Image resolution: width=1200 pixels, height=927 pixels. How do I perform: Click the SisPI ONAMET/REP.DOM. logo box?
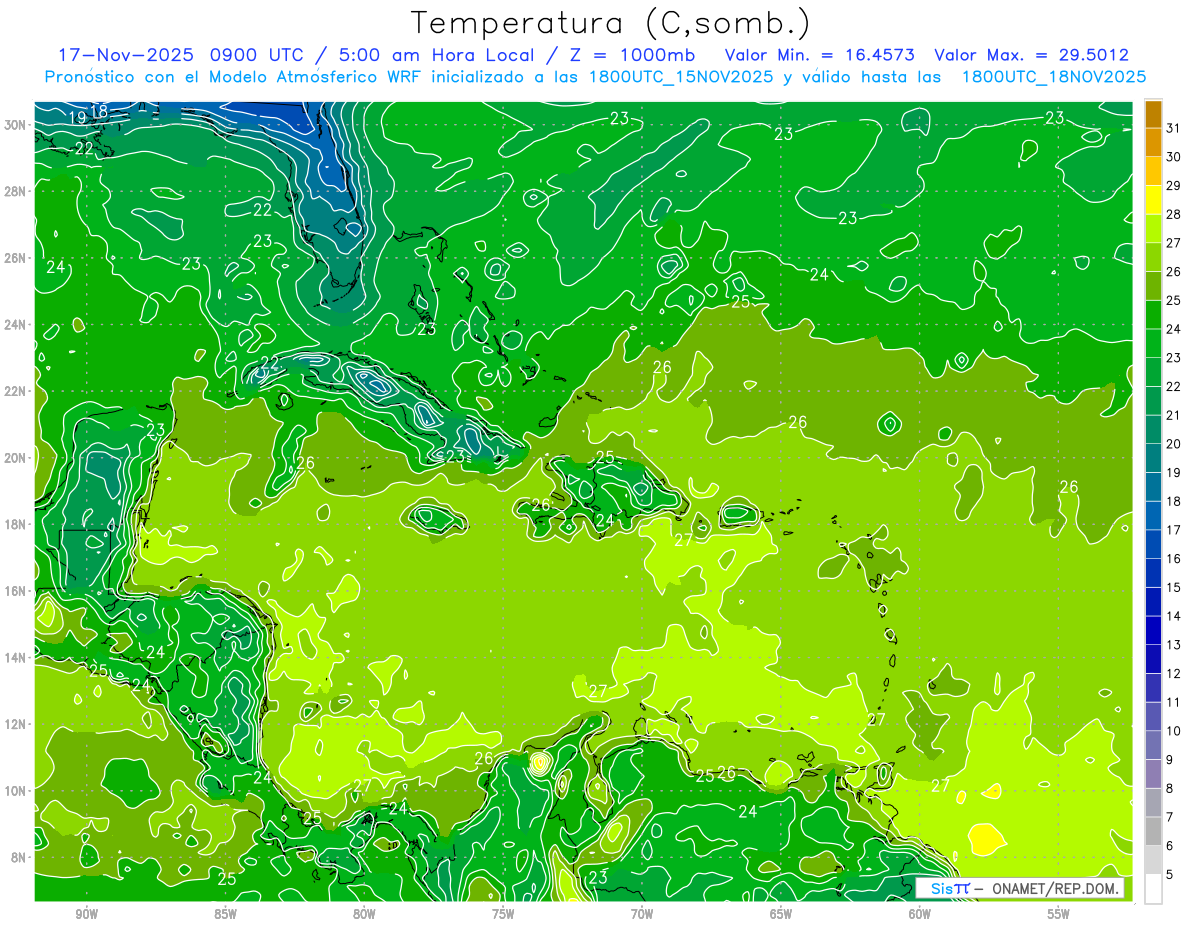[1020, 888]
